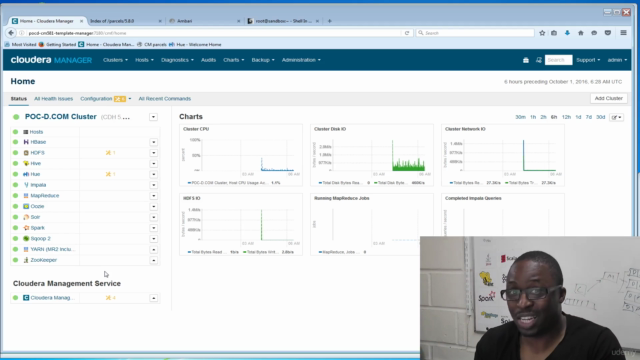This screenshot has width=640, height=360.
Task: Open the Cluster CPU chart
Action: click(x=241, y=156)
